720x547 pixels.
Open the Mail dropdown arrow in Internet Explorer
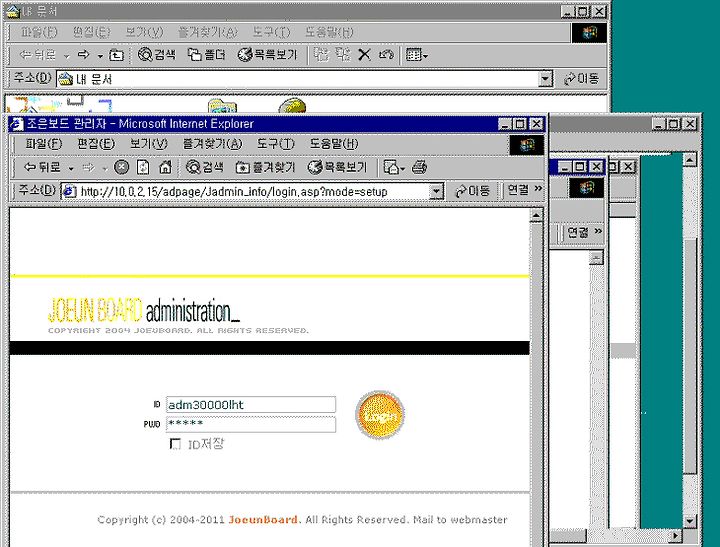(403, 169)
